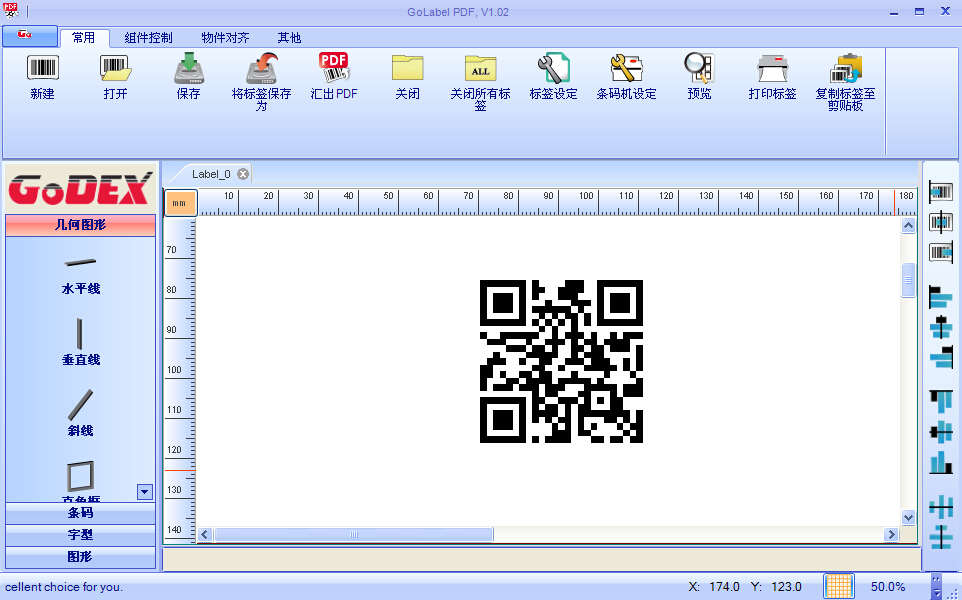Toggle the mm ruler unit button
This screenshot has width=962, height=600.
click(x=180, y=203)
